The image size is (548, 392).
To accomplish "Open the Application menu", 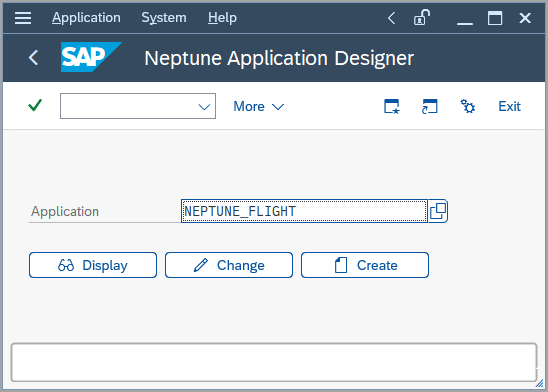I will pos(86,18).
